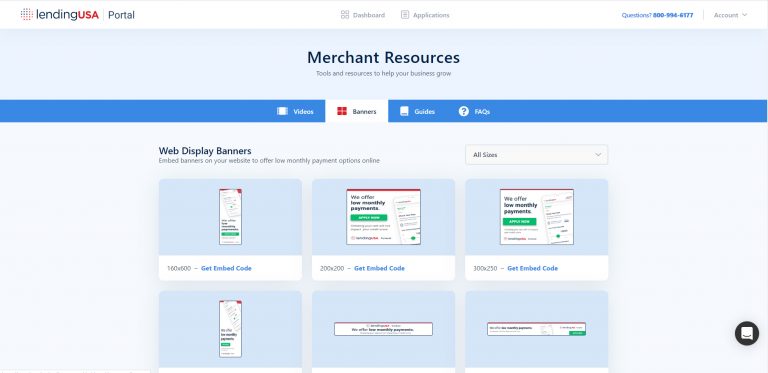Click the 160x600 size label
Screen dimensions: 768x373
click(179, 268)
